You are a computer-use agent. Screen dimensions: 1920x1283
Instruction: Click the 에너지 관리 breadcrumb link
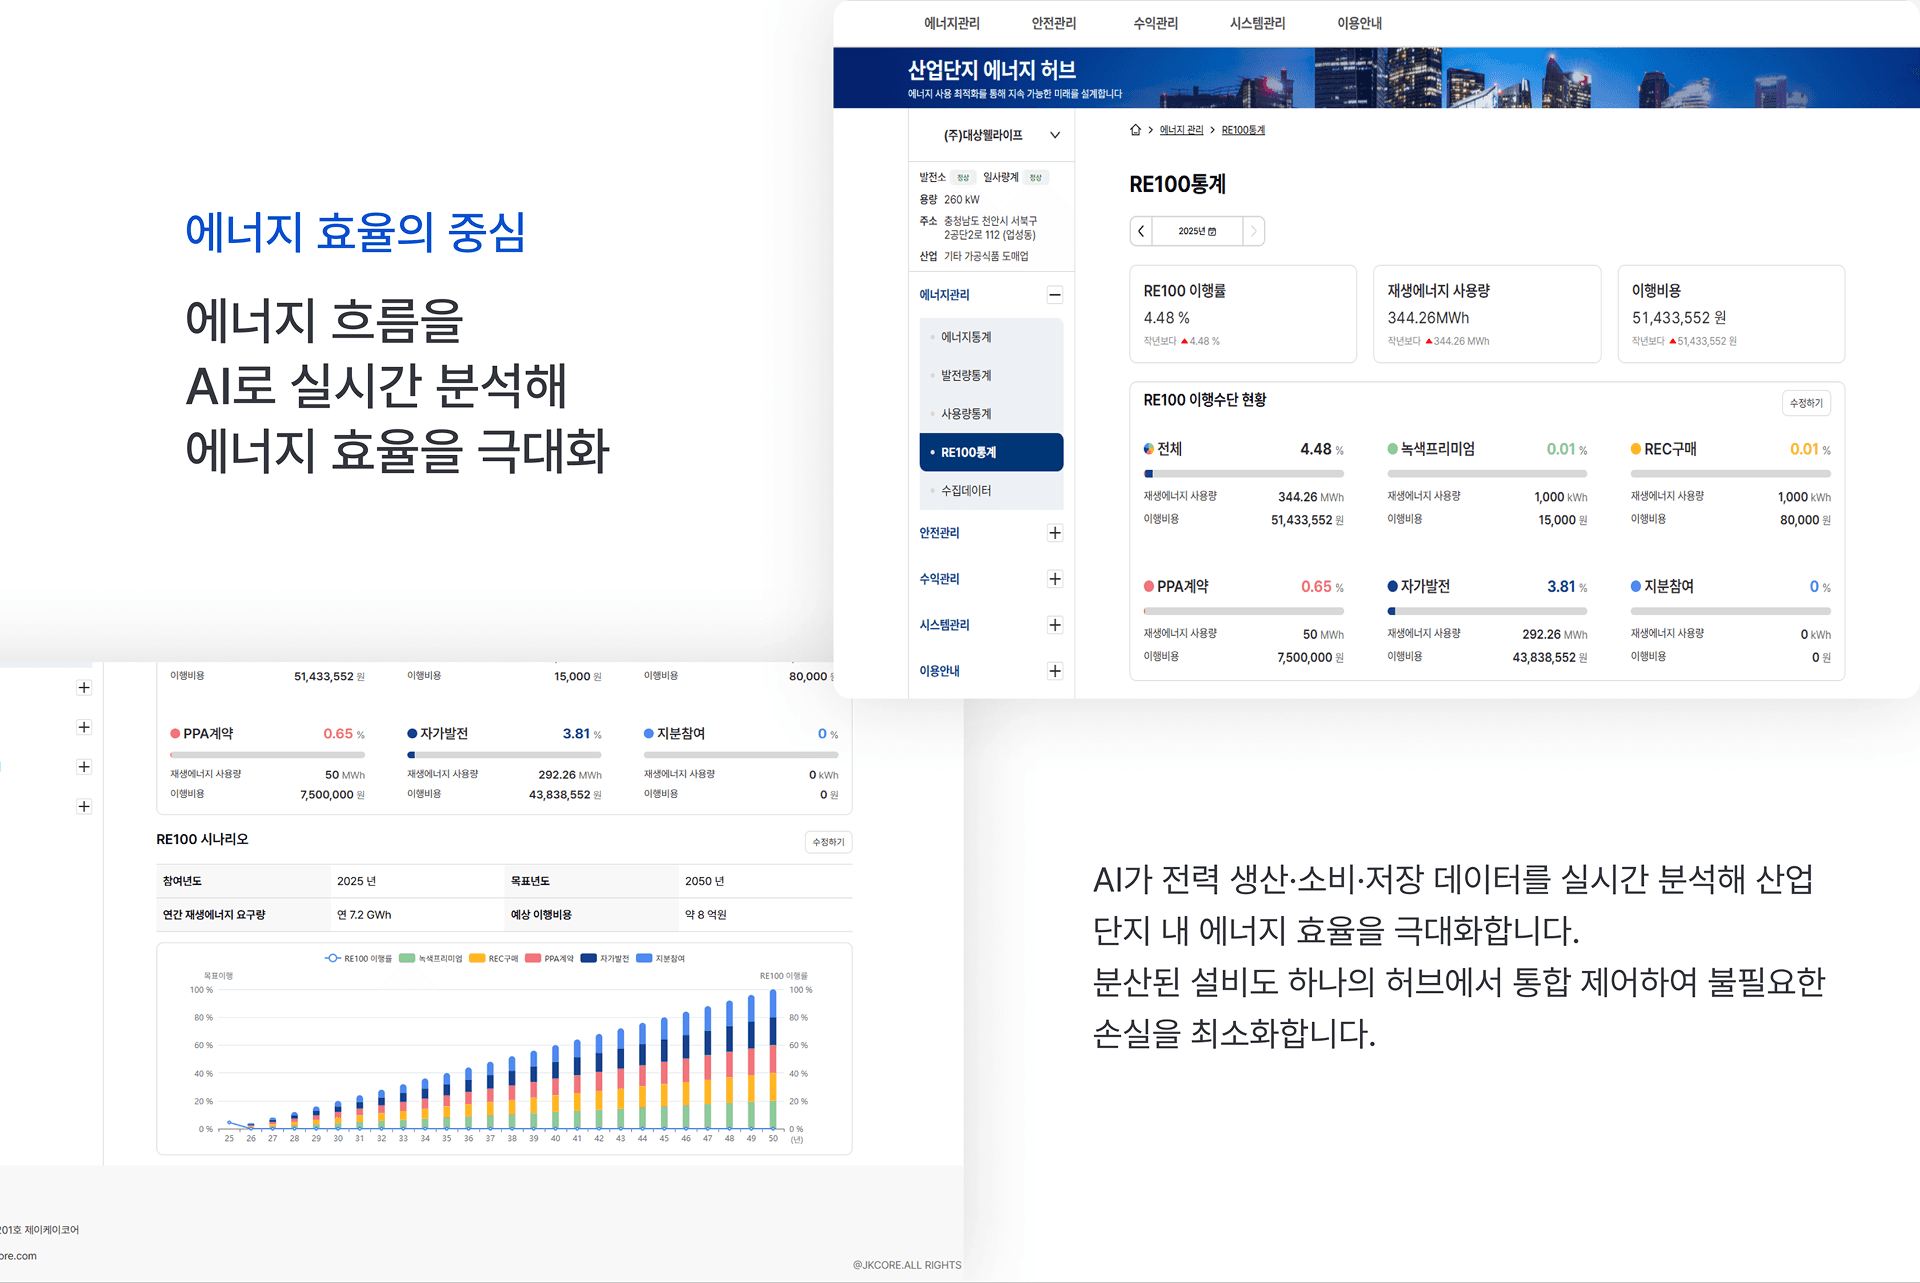point(1181,130)
